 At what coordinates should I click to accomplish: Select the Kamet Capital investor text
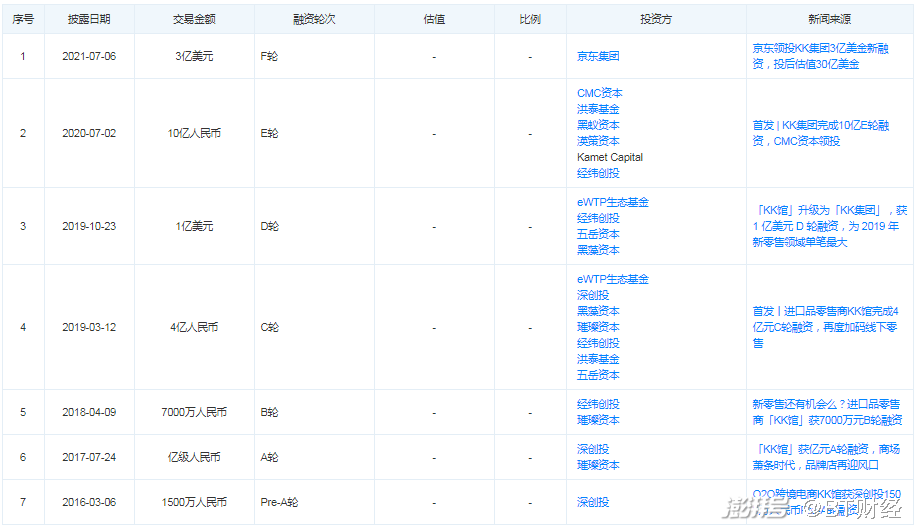coord(609,157)
